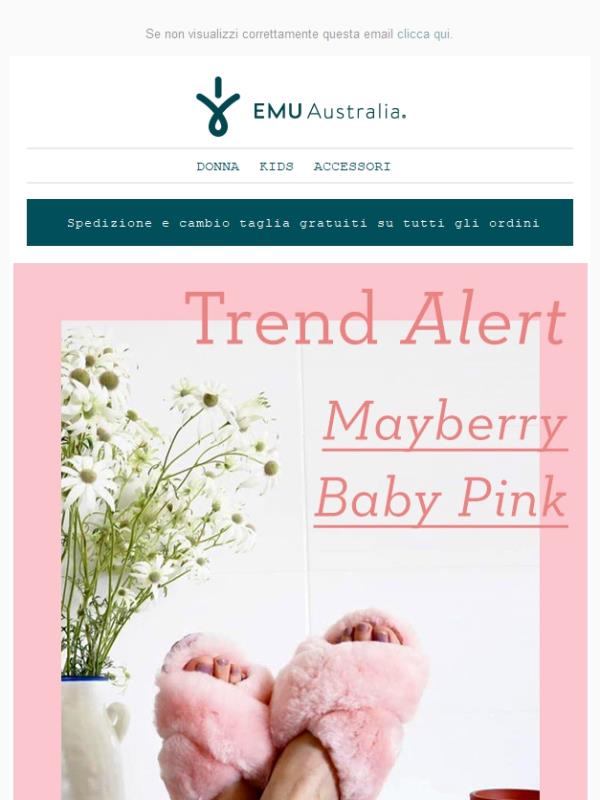Select the KIDS navigation item

coord(277,166)
